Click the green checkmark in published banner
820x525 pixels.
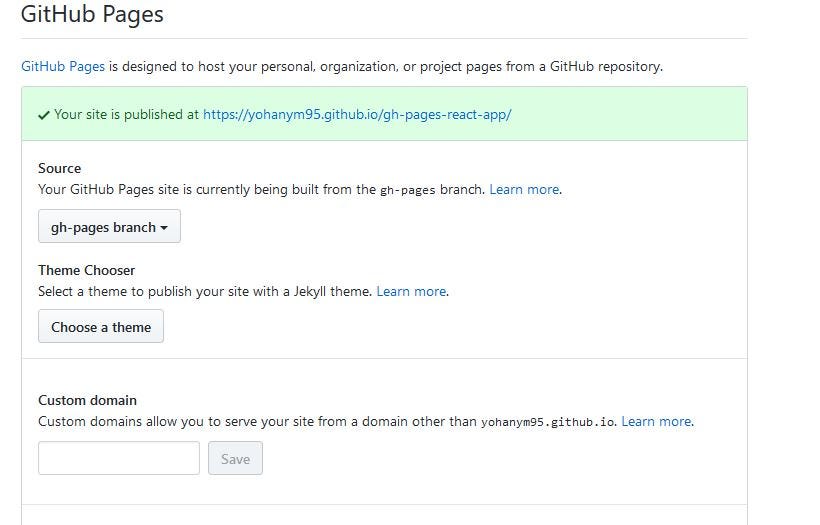coord(44,115)
